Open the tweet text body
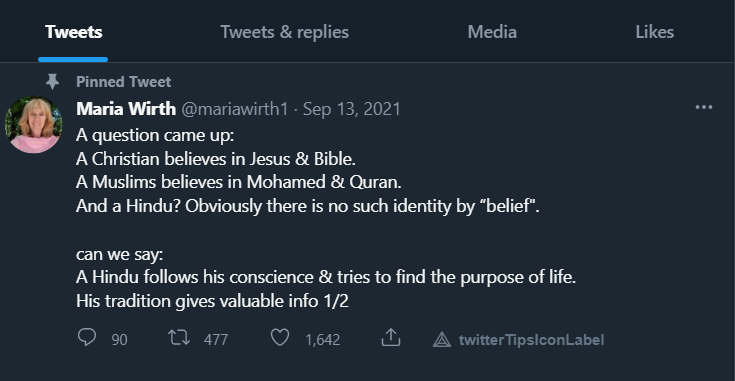The height and width of the screenshot is (381, 735). click(326, 218)
